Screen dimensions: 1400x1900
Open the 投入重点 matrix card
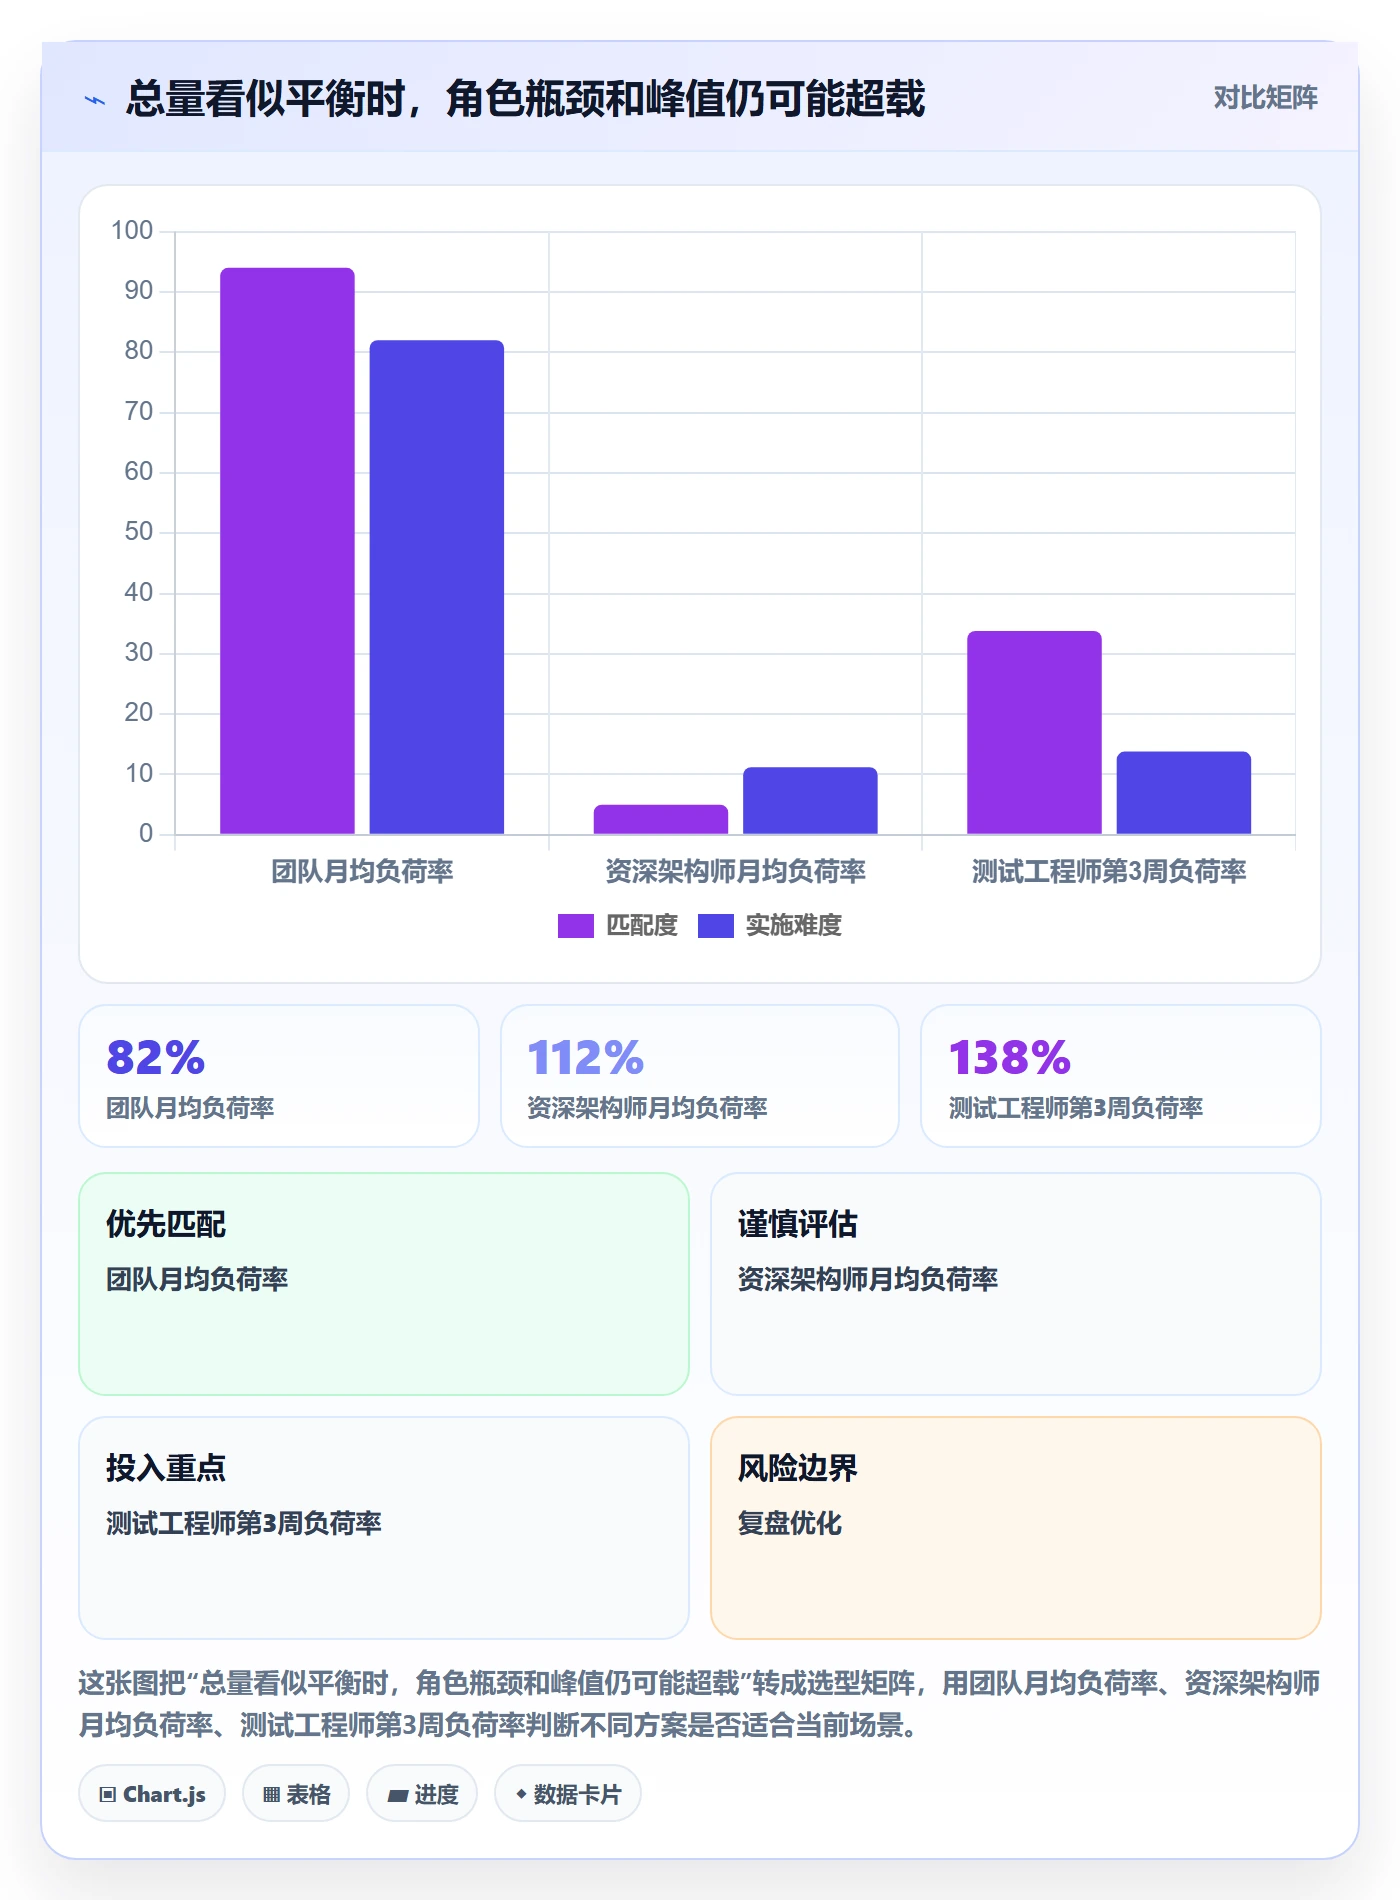point(384,1528)
